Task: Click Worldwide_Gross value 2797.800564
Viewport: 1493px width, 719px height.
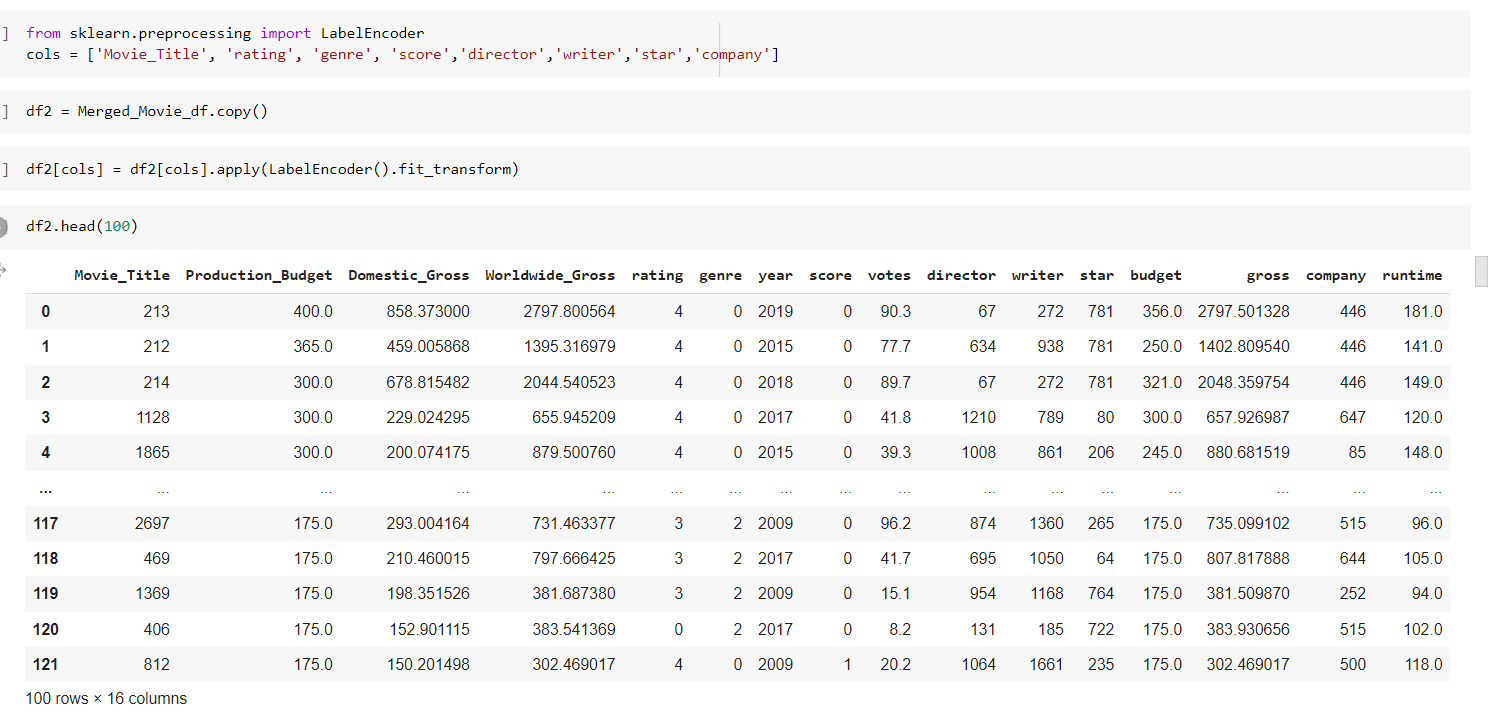Action: pos(569,311)
